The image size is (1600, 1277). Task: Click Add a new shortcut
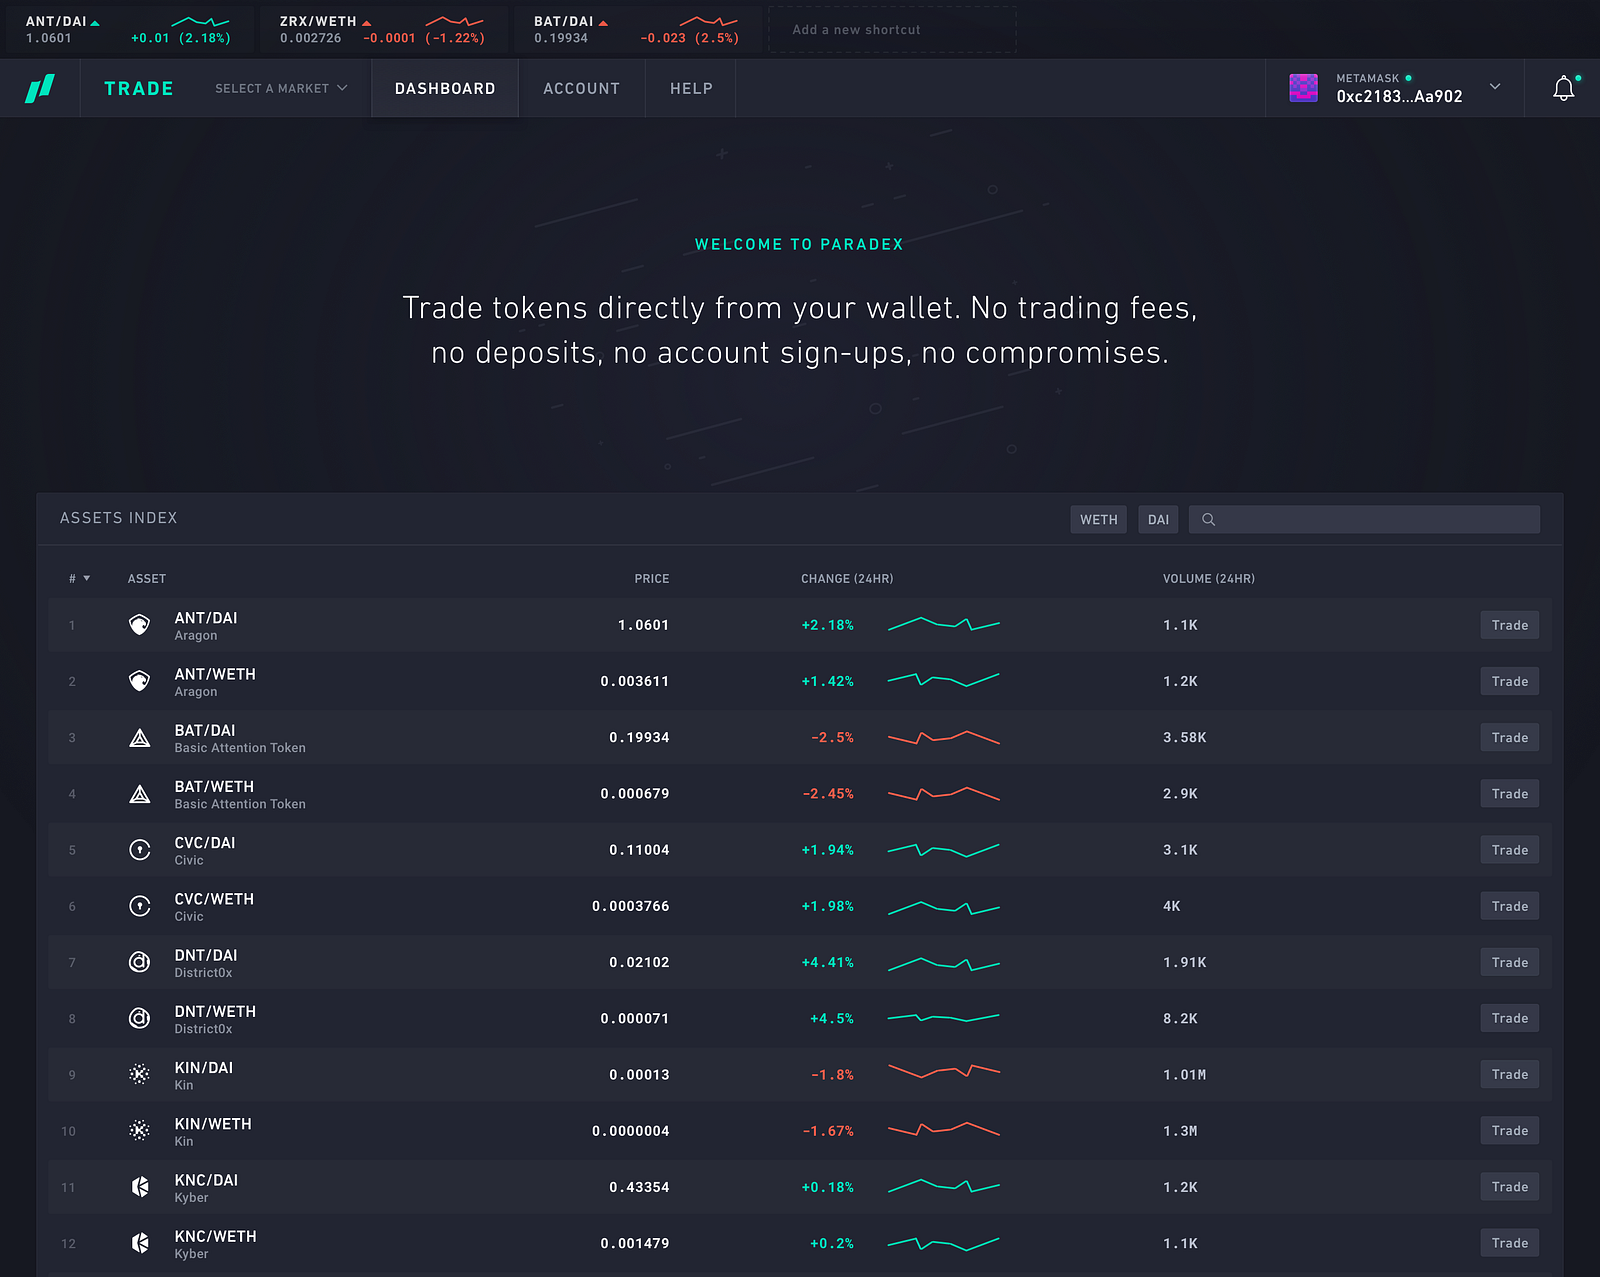coord(892,30)
